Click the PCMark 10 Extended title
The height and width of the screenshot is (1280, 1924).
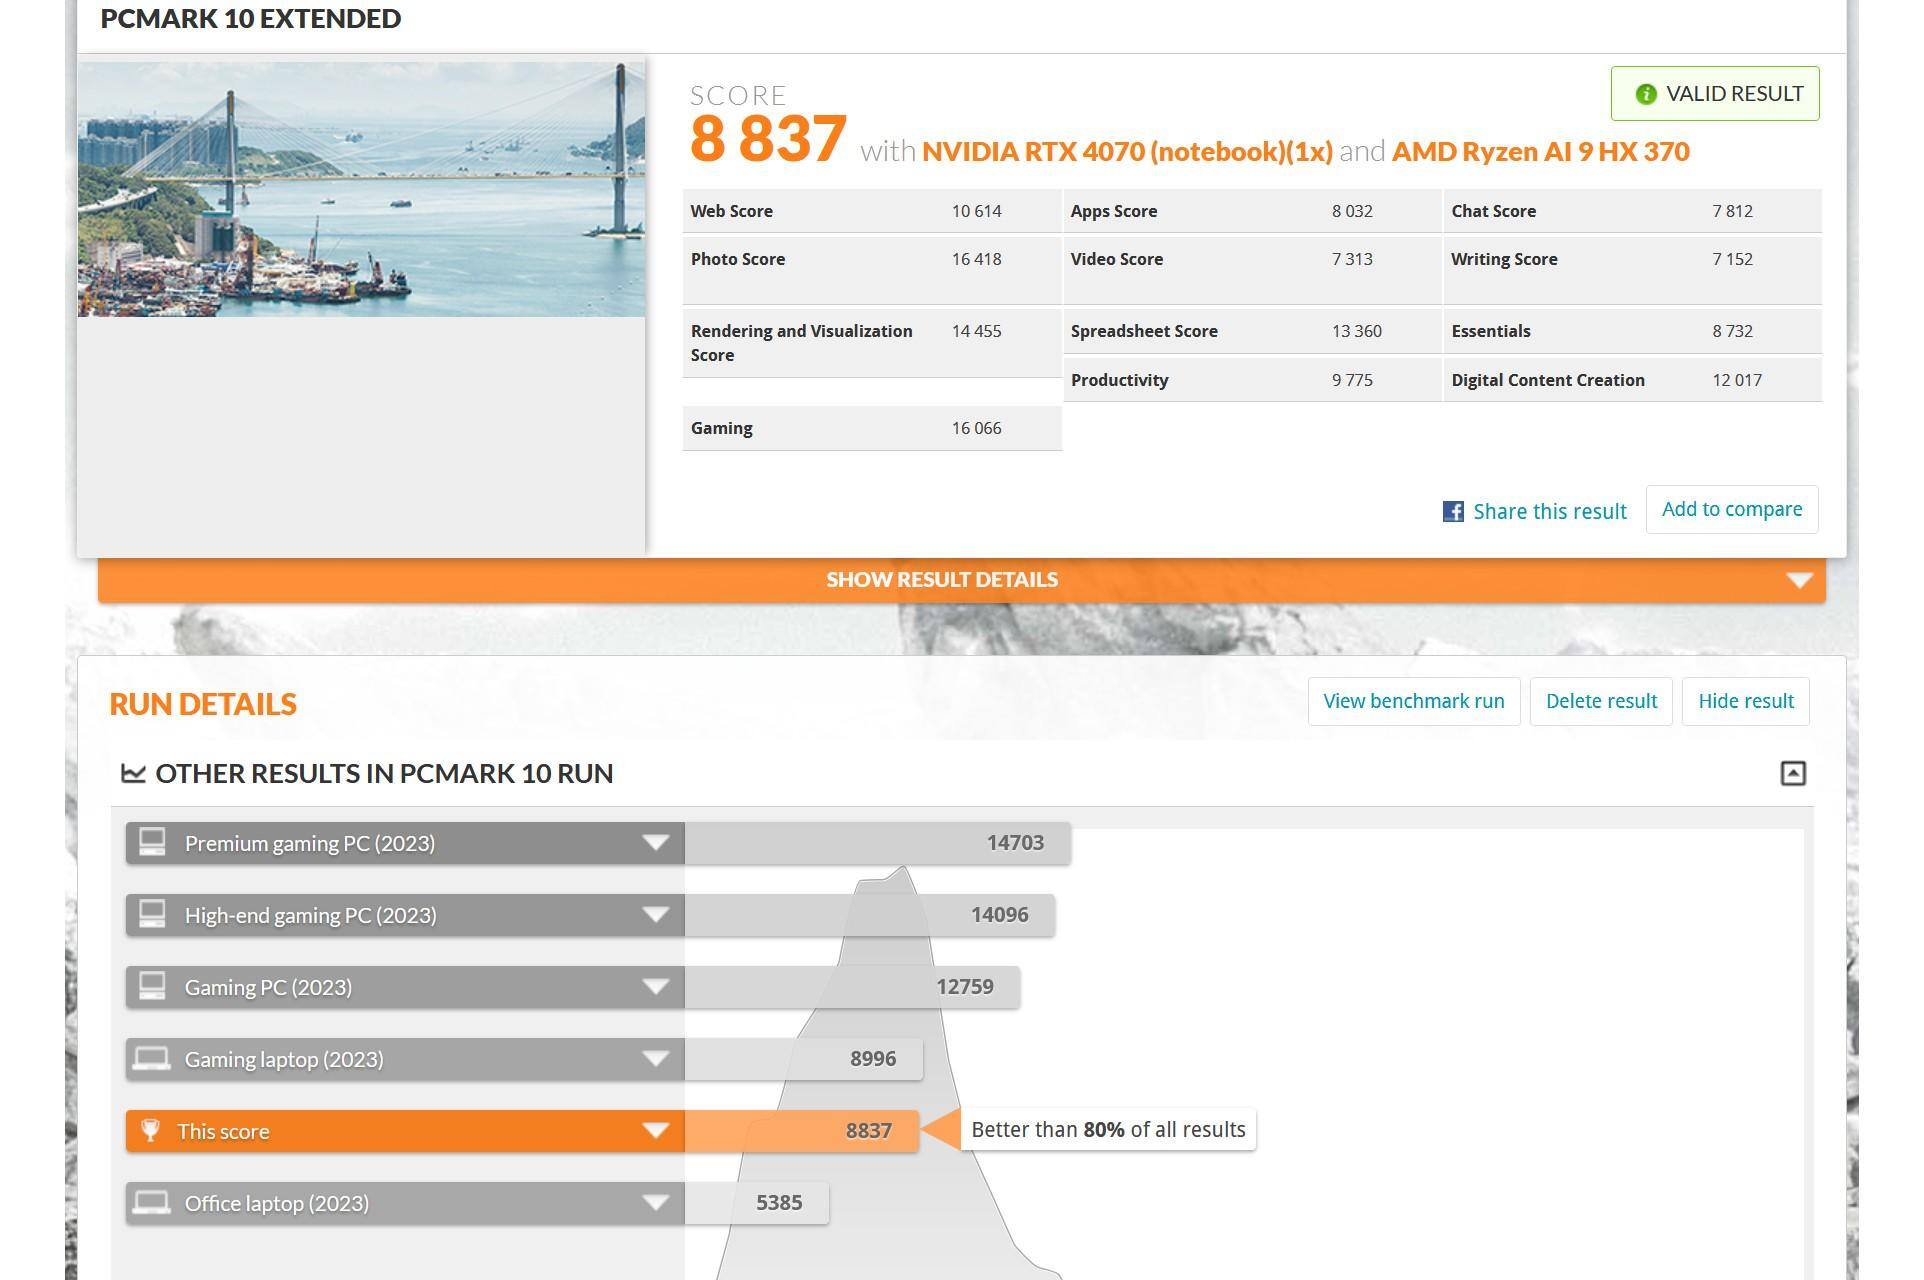pos(251,18)
